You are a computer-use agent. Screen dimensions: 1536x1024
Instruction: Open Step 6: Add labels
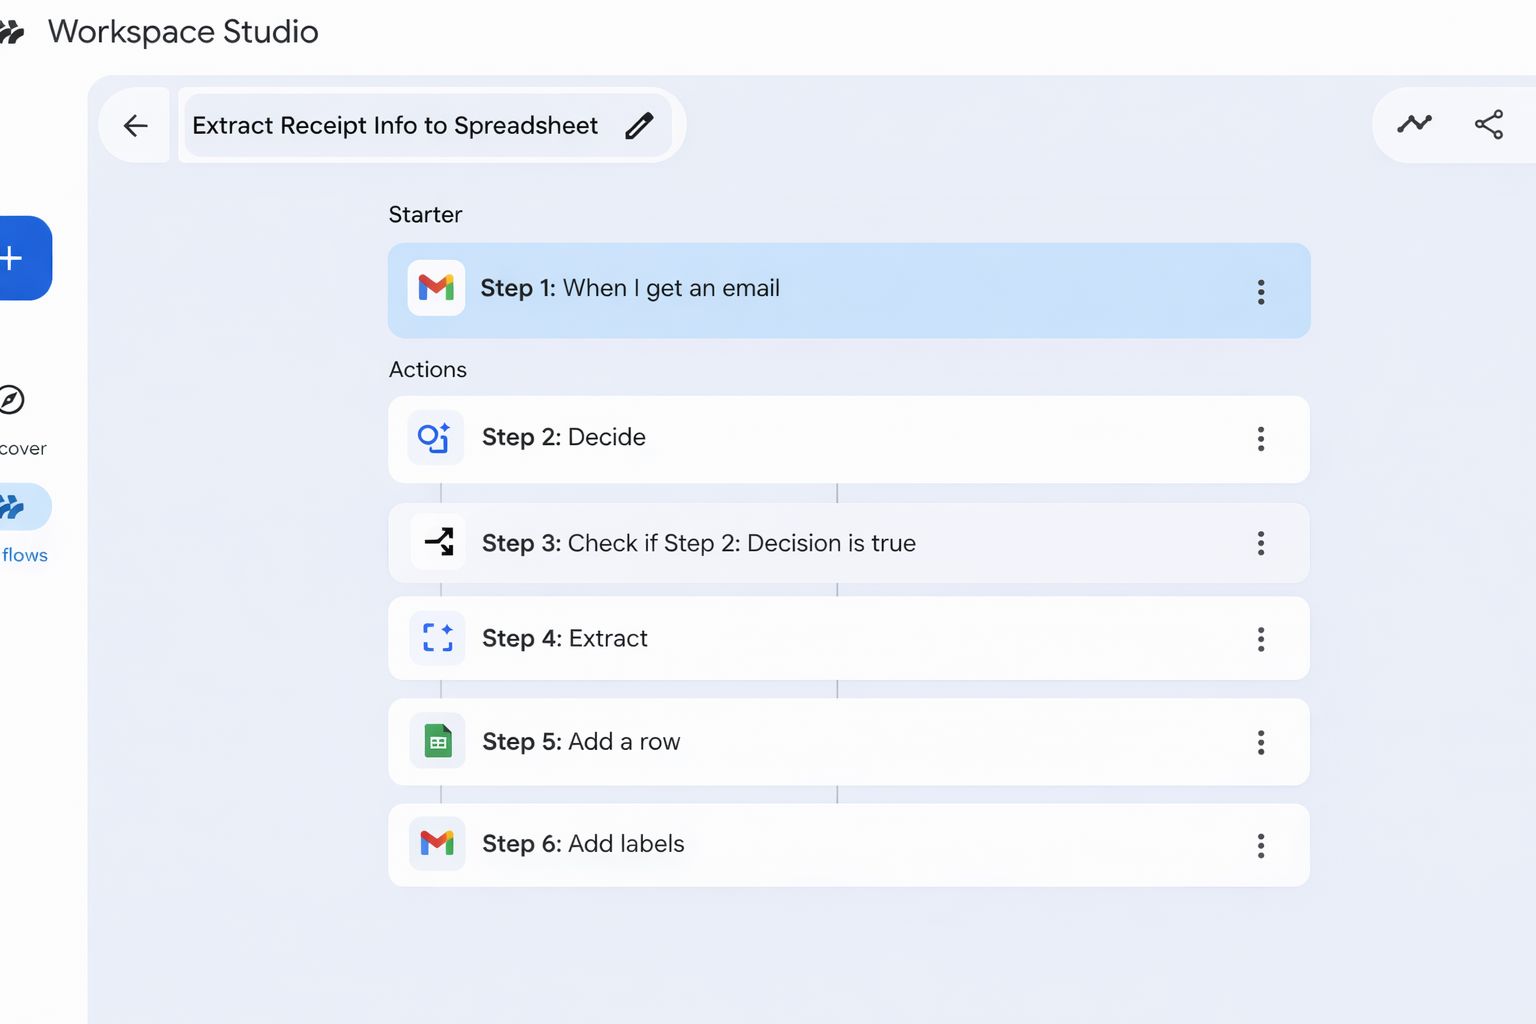click(x=583, y=844)
